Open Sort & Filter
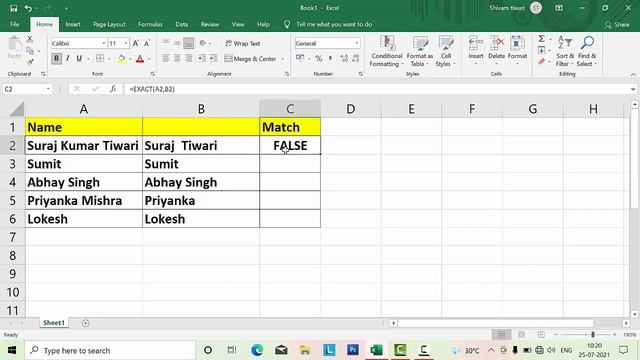This screenshot has height=360, width=640. [x=565, y=51]
